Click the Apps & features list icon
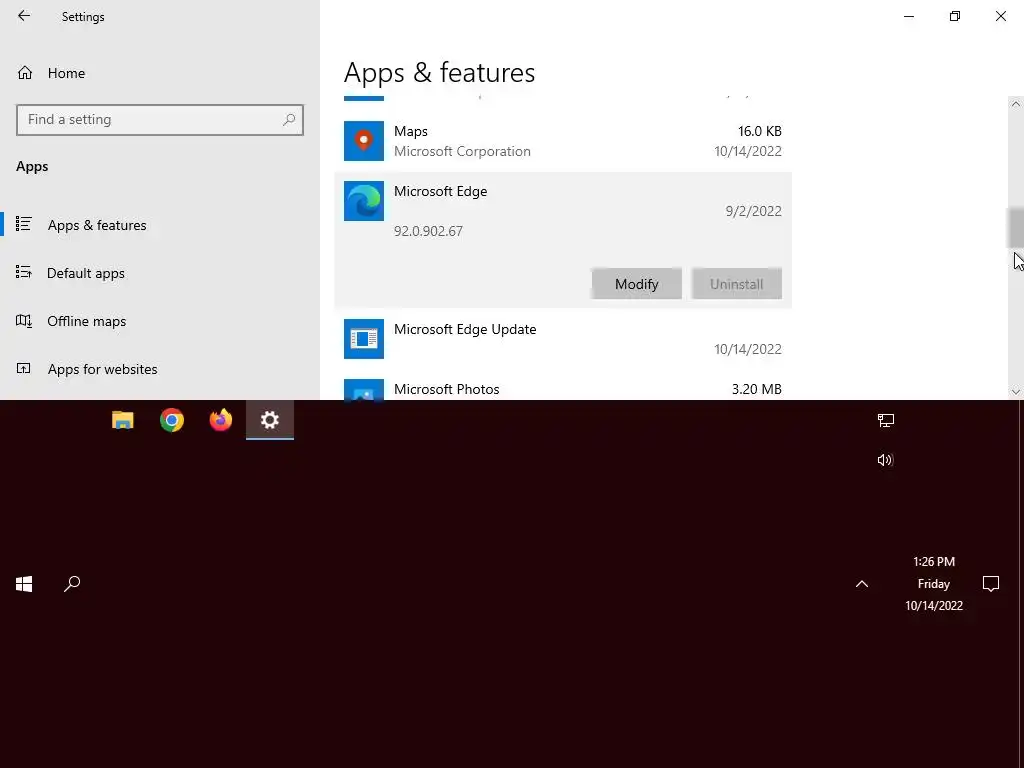Viewport: 1024px width, 768px height. coord(24,224)
